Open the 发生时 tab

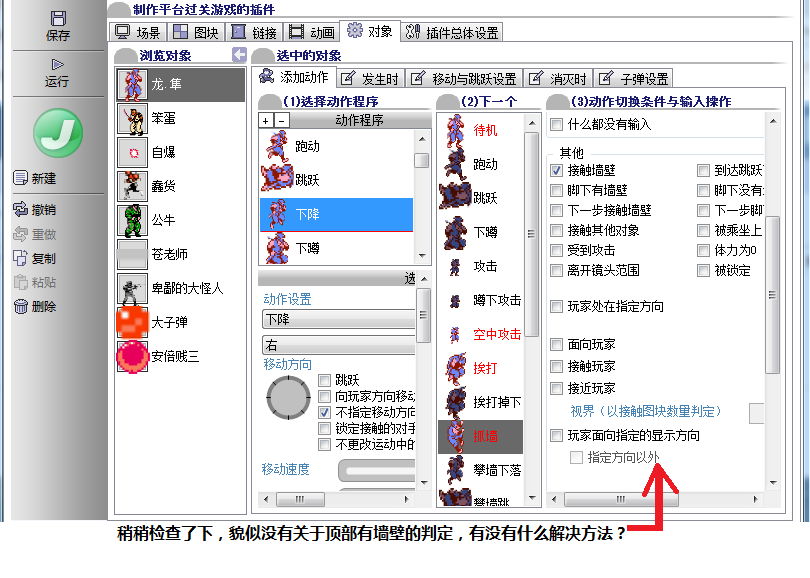coord(370,79)
